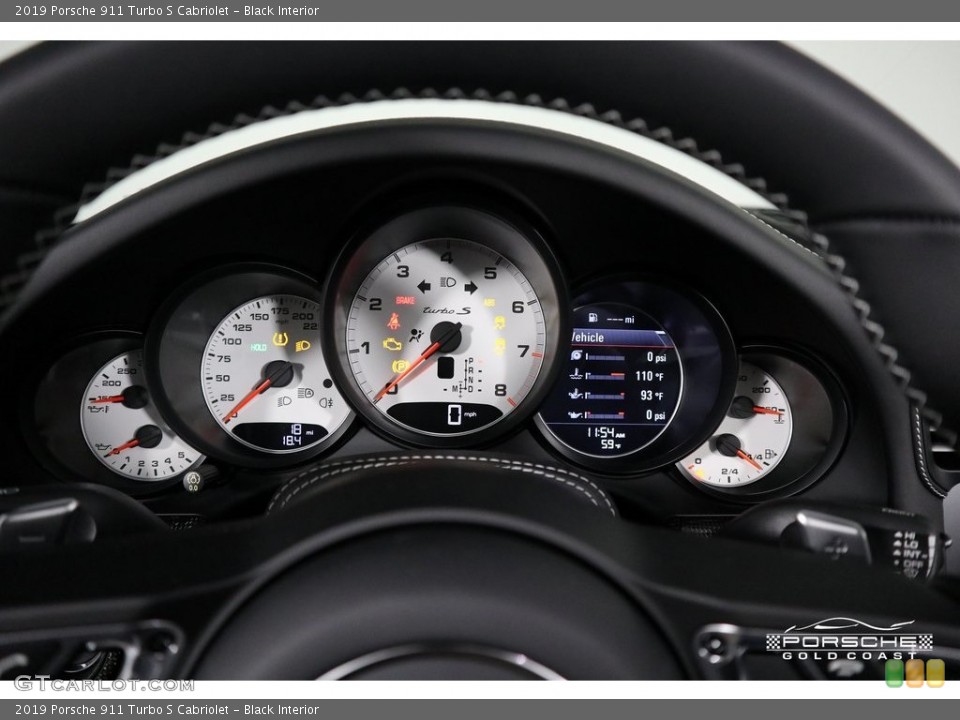Viewport: 960px width, 720px height.
Task: Click the oil can icon in the display's bottom row
Action: (x=576, y=414)
